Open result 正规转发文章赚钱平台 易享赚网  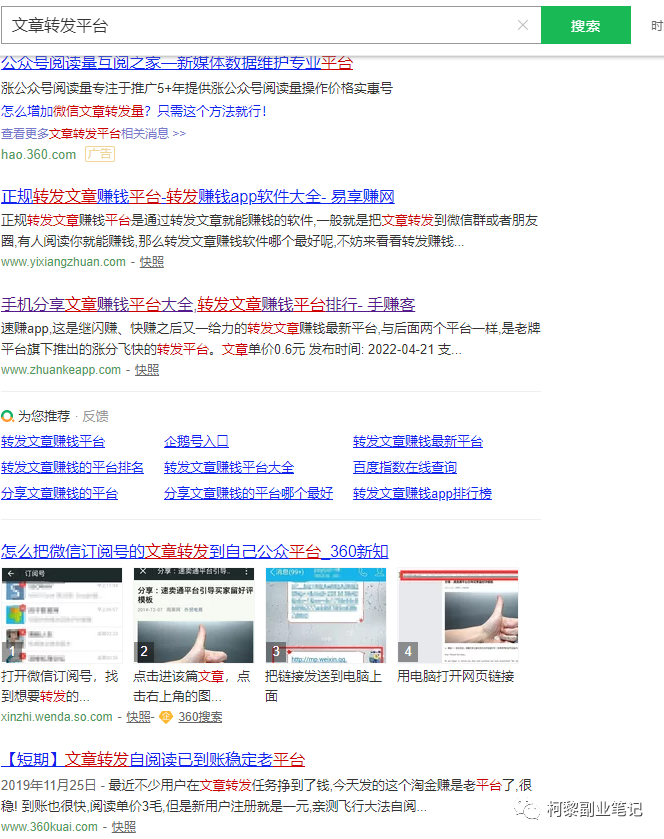point(198,196)
